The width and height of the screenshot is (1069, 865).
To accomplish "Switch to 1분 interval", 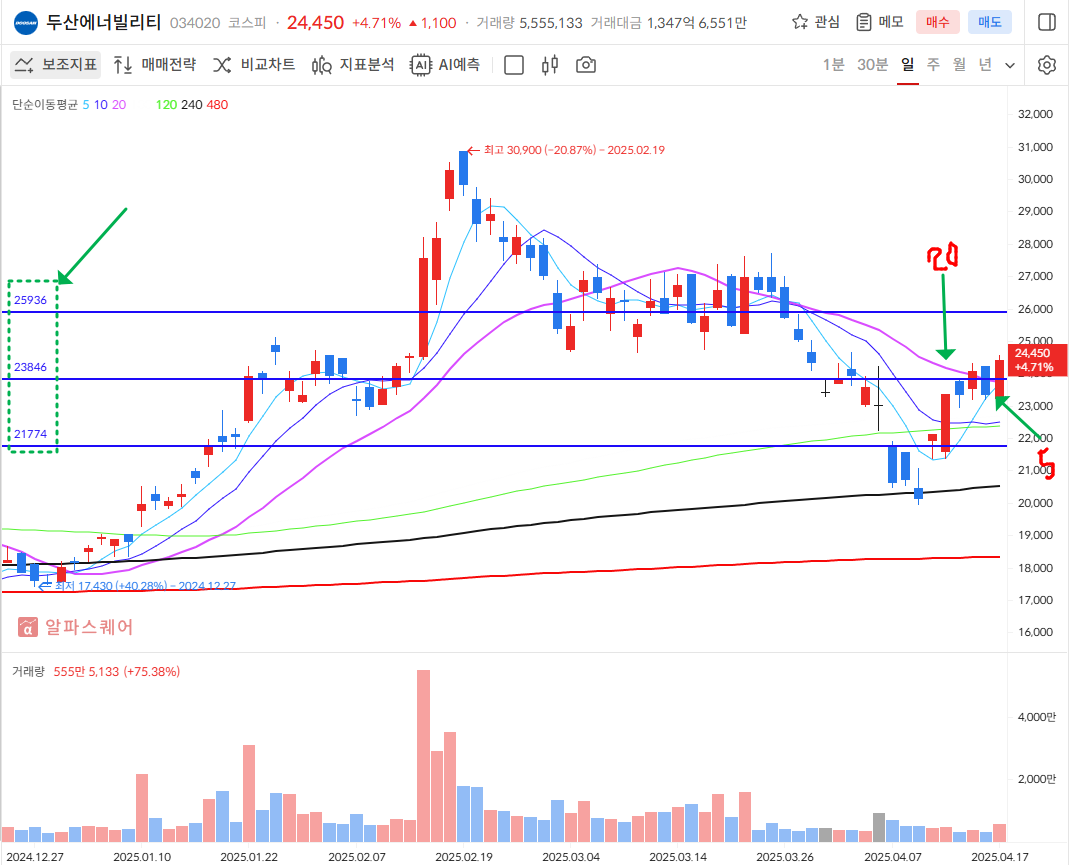I will coord(833,65).
